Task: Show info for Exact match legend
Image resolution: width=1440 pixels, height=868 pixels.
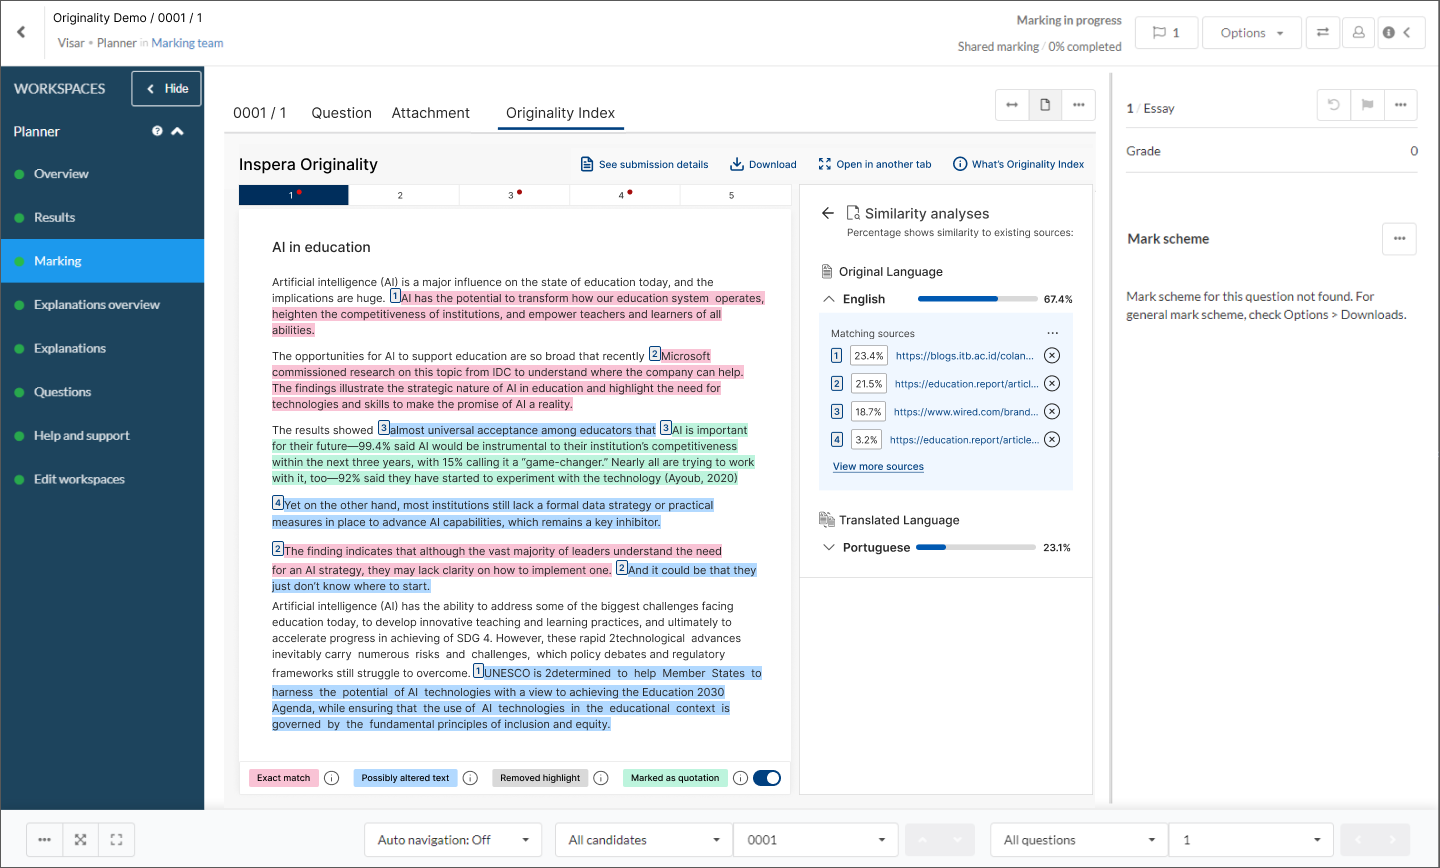Action: (332, 778)
